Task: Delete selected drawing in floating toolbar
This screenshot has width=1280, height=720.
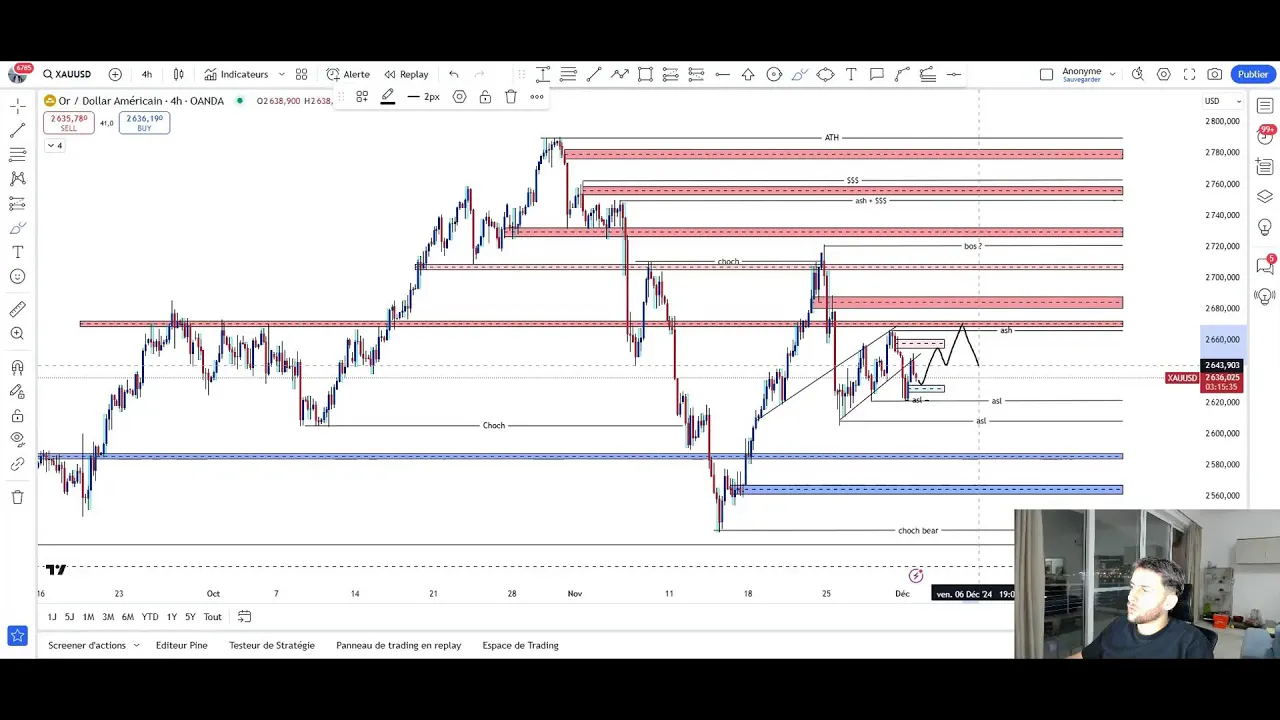Action: [511, 97]
